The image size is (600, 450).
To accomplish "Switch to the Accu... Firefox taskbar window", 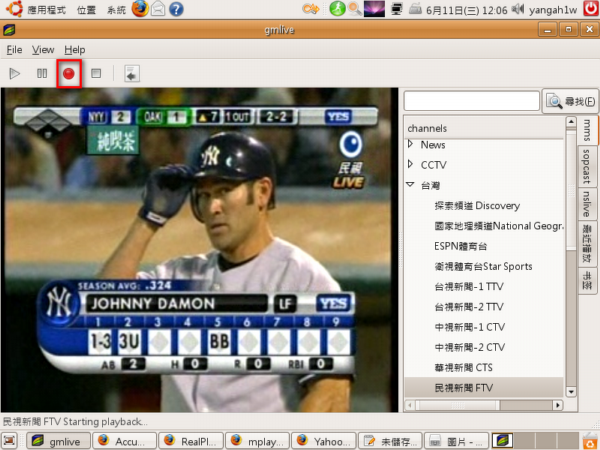I will pos(124,441).
